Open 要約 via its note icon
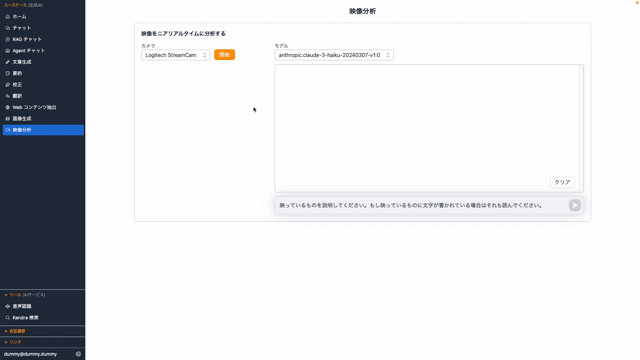This screenshot has width=640, height=360. [7, 73]
